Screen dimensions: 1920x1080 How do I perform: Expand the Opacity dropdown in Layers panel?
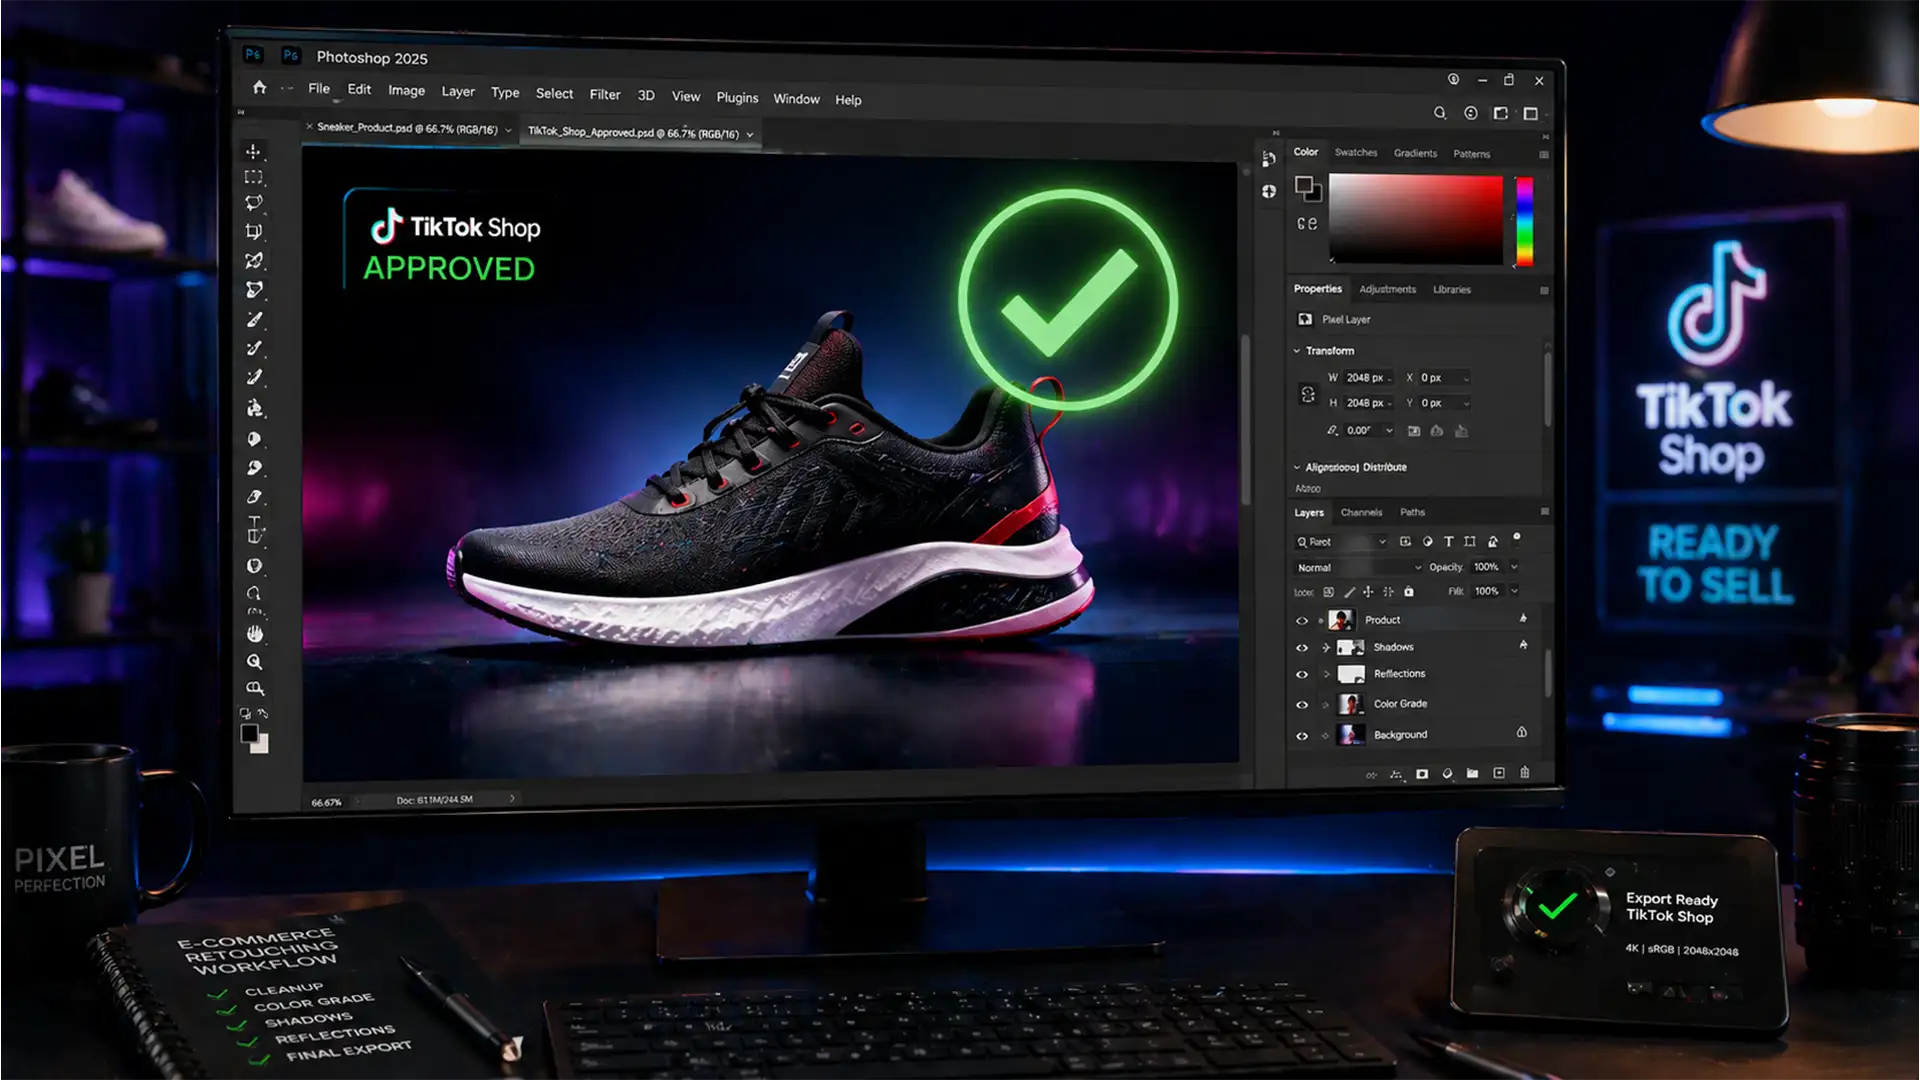click(1514, 567)
